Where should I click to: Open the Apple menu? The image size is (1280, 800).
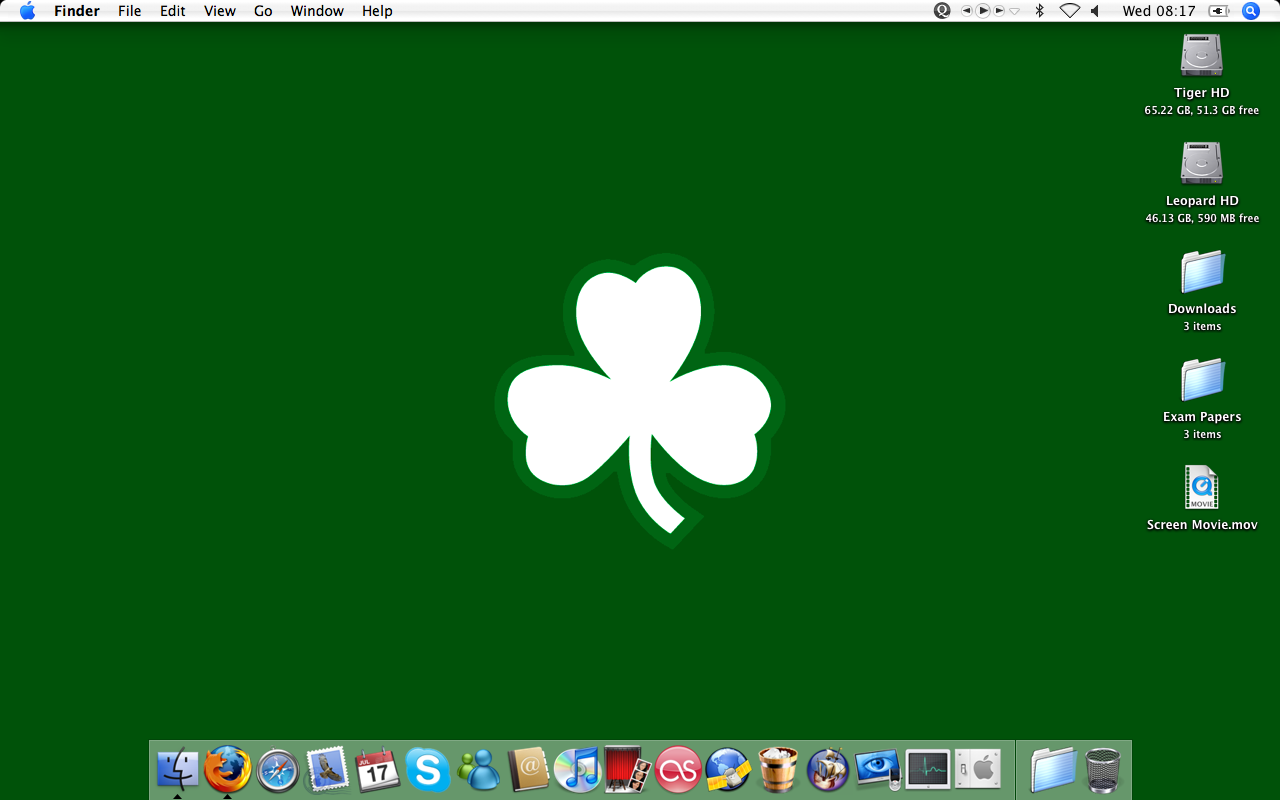pos(27,11)
